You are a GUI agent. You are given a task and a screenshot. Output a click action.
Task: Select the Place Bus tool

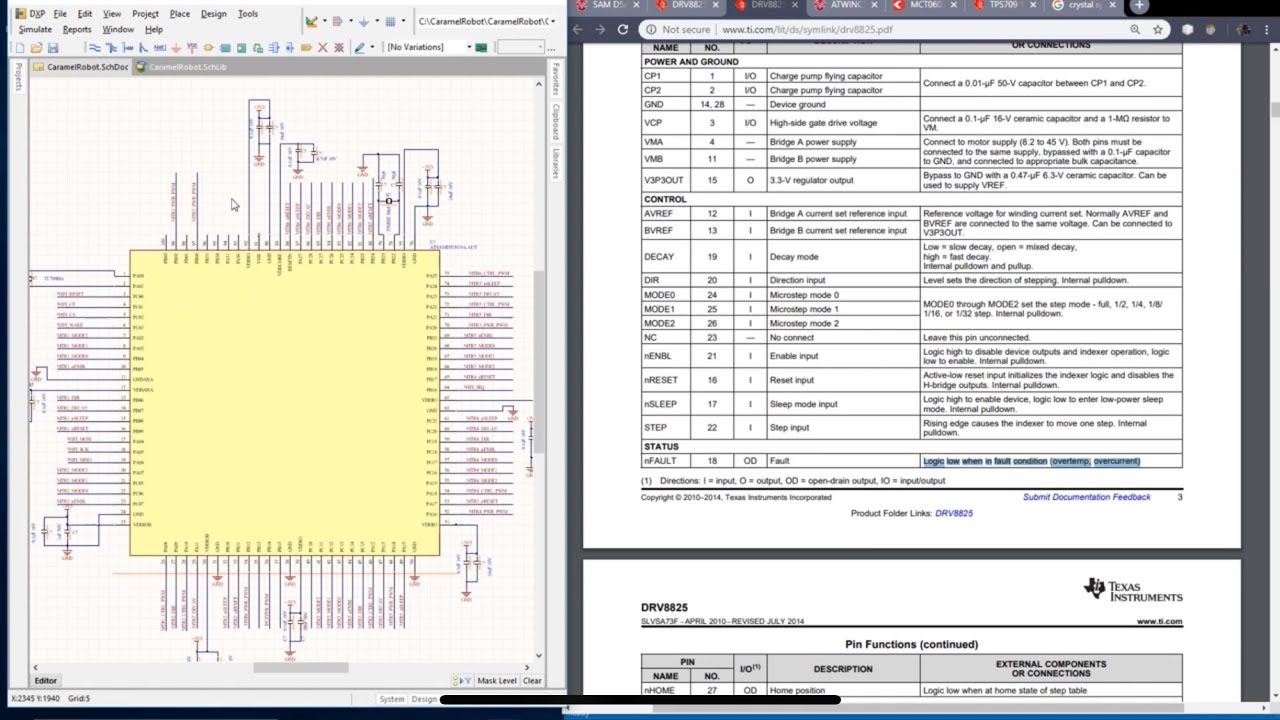(110, 47)
